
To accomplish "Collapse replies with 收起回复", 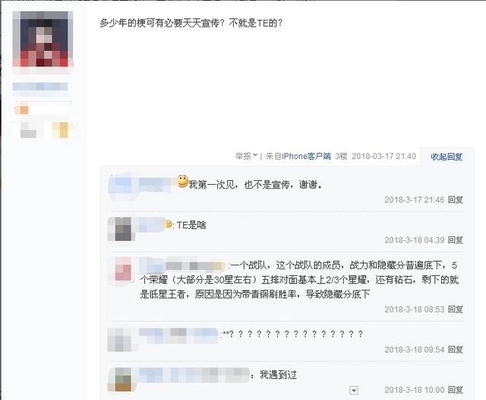I will tap(446, 157).
